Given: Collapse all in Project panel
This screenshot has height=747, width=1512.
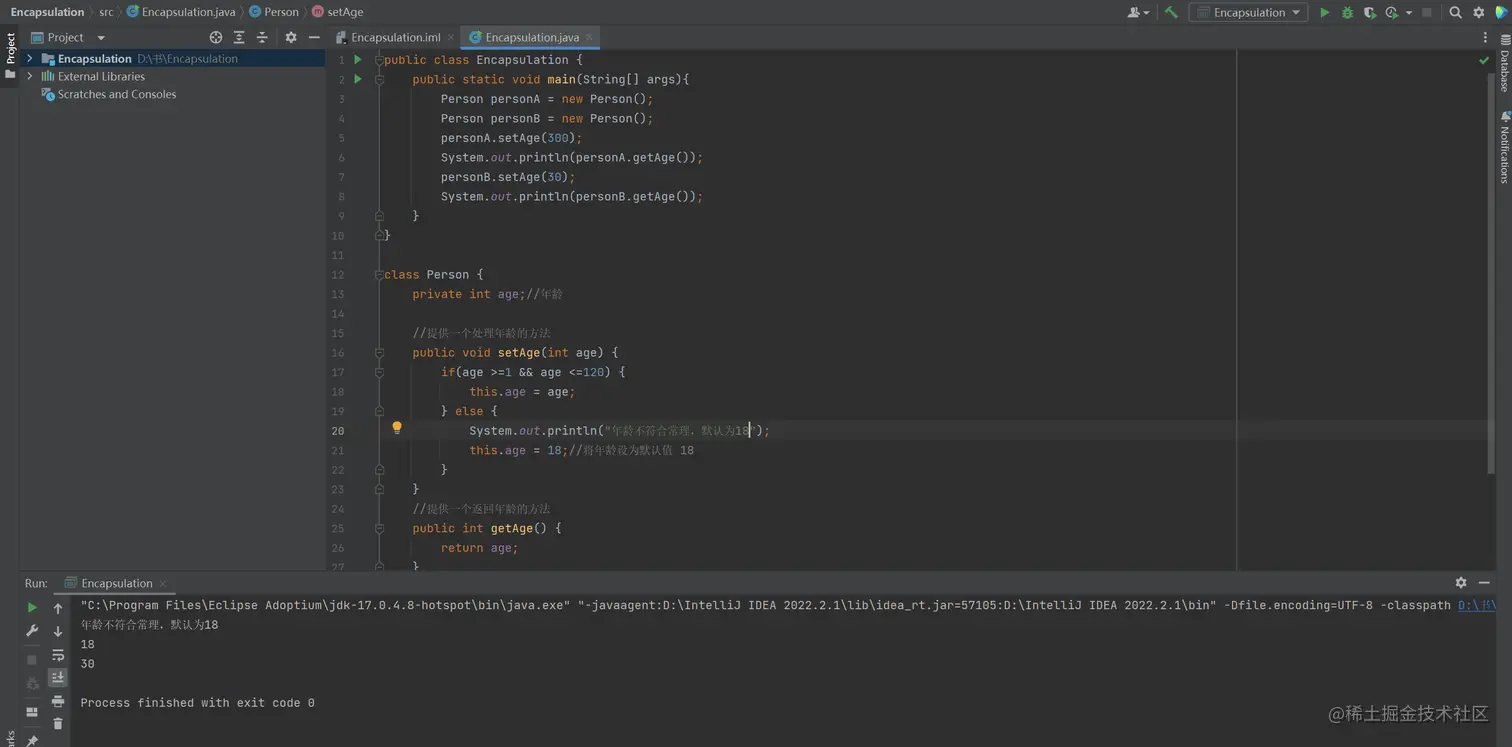Looking at the screenshot, I should pyautogui.click(x=262, y=37).
